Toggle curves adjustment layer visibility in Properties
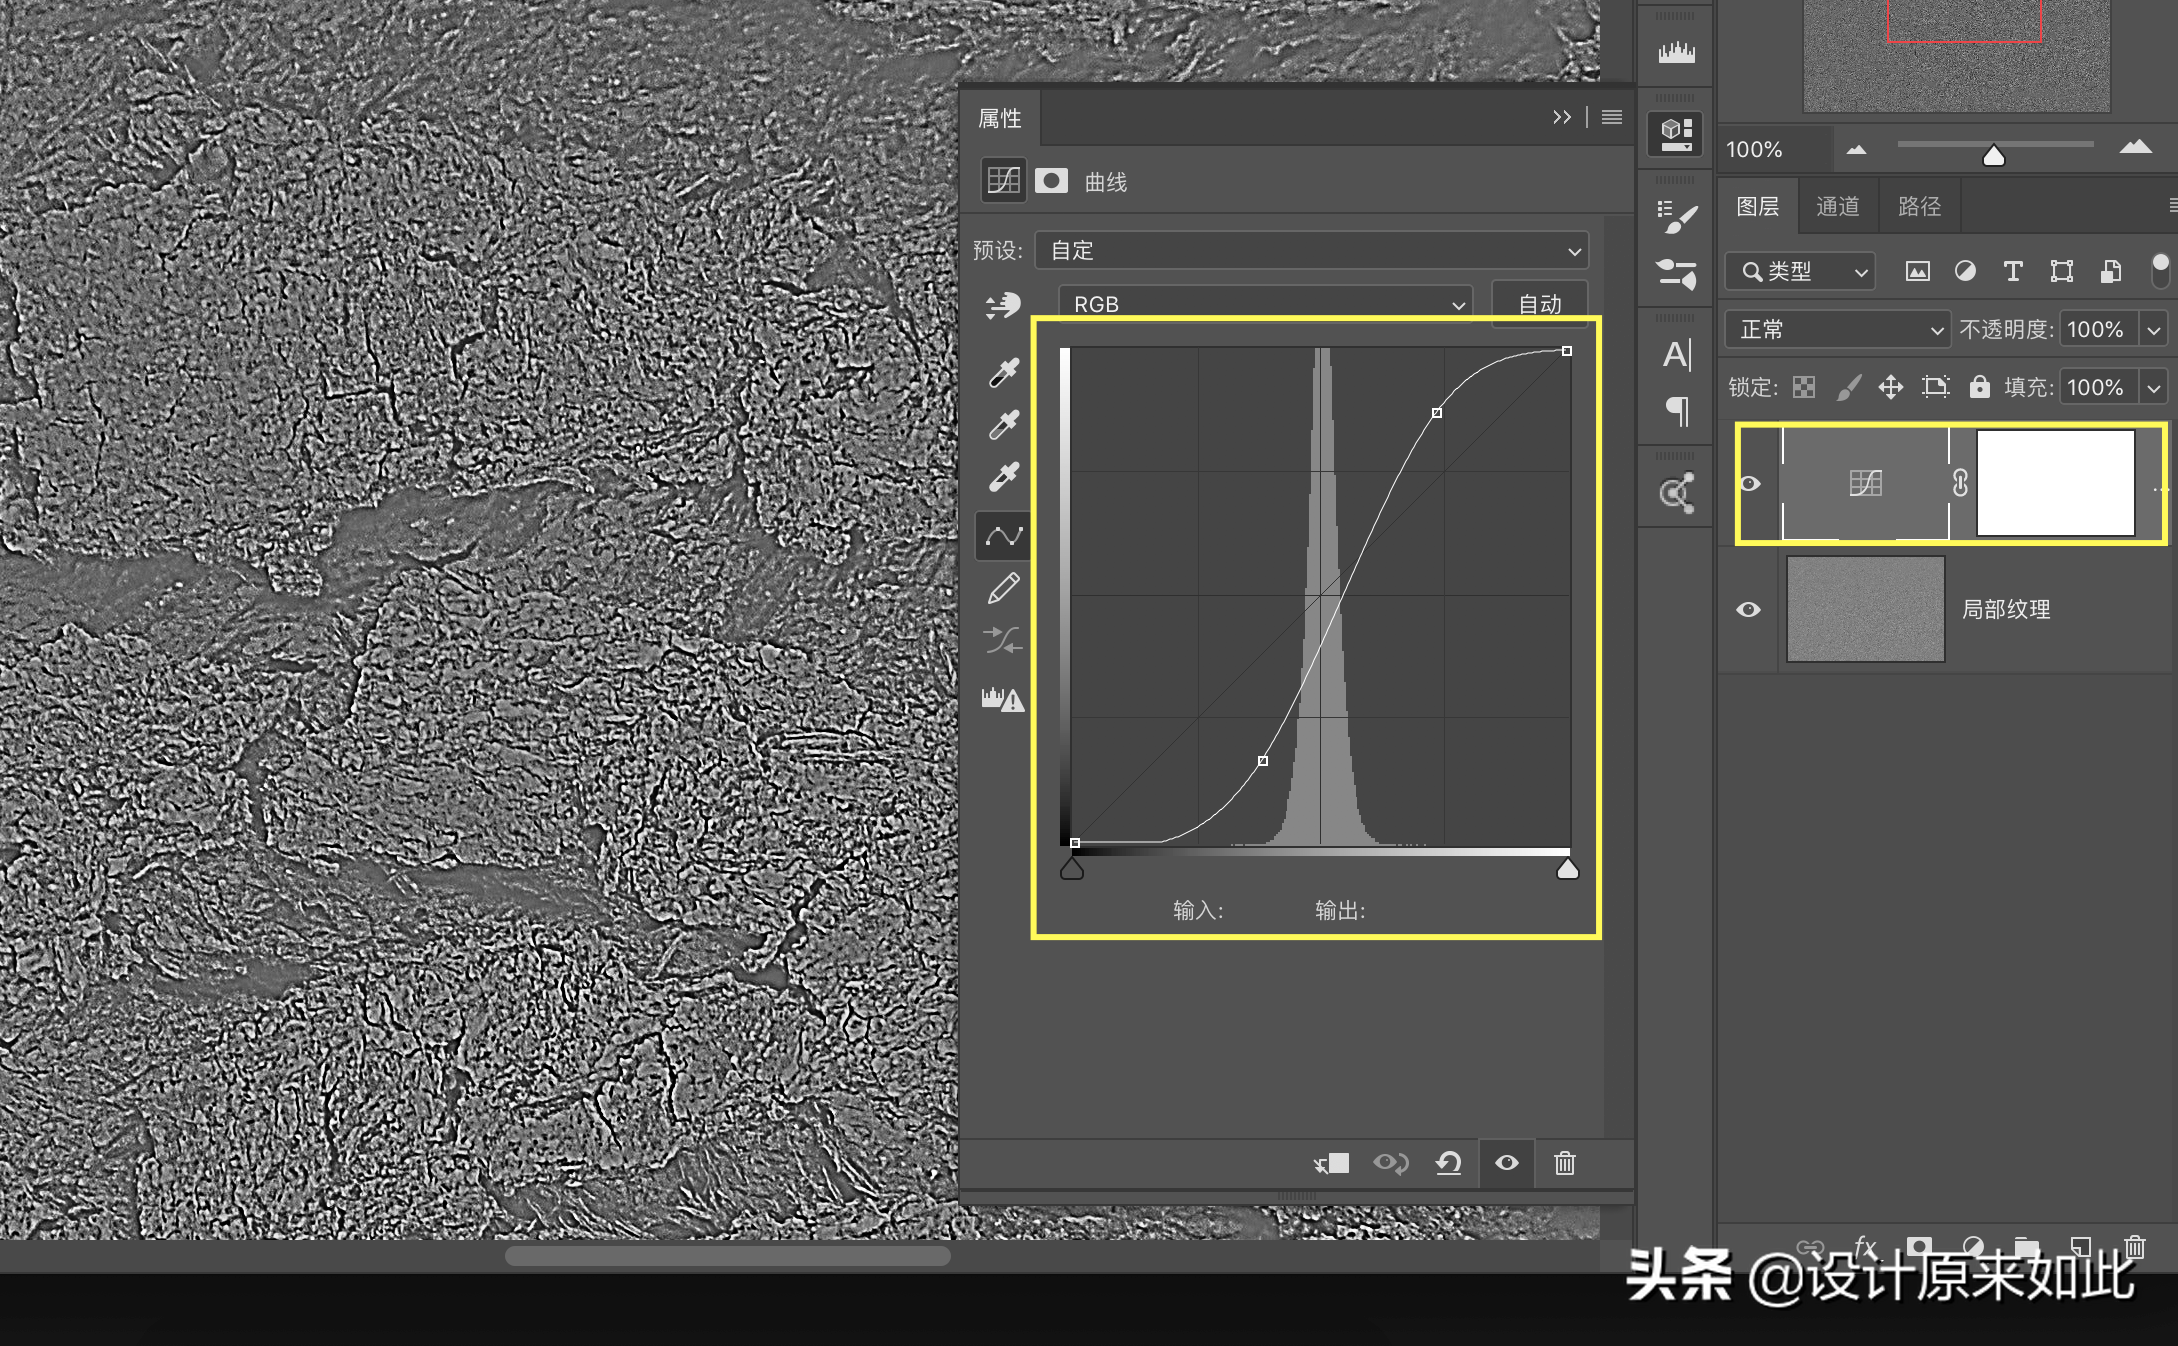Screen dimensions: 2178x1346 coord(1506,1163)
